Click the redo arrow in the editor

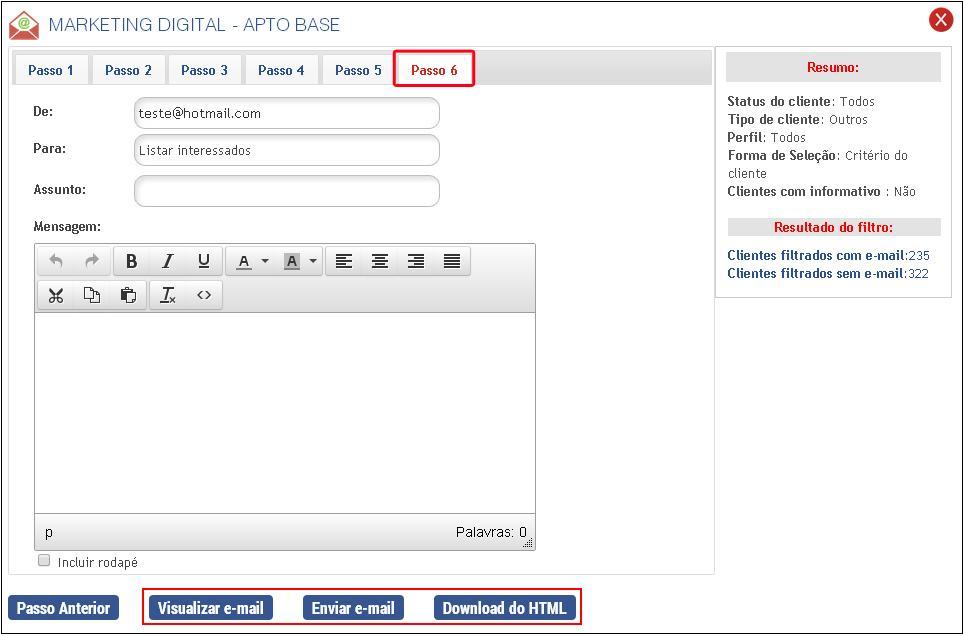click(x=92, y=261)
